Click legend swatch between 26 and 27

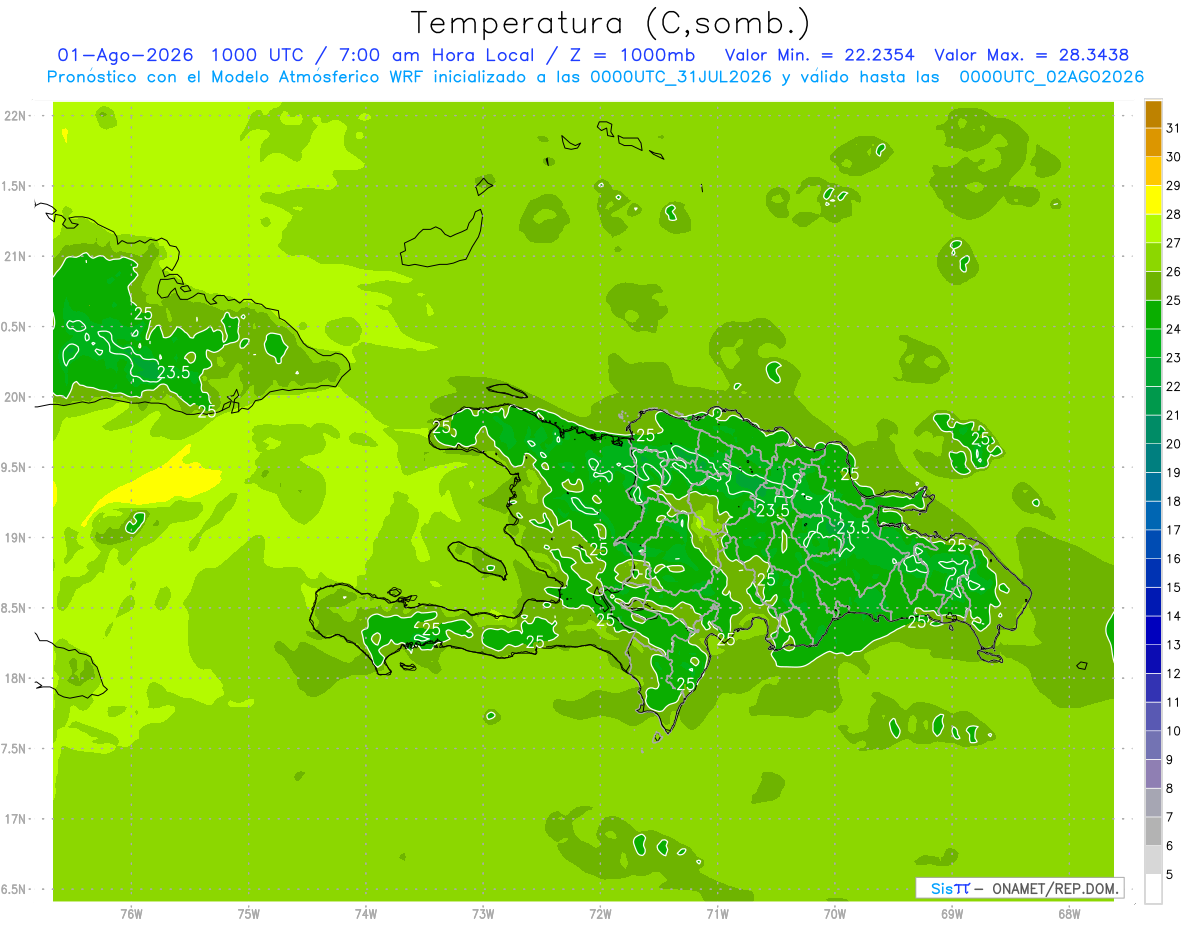[1153, 257]
